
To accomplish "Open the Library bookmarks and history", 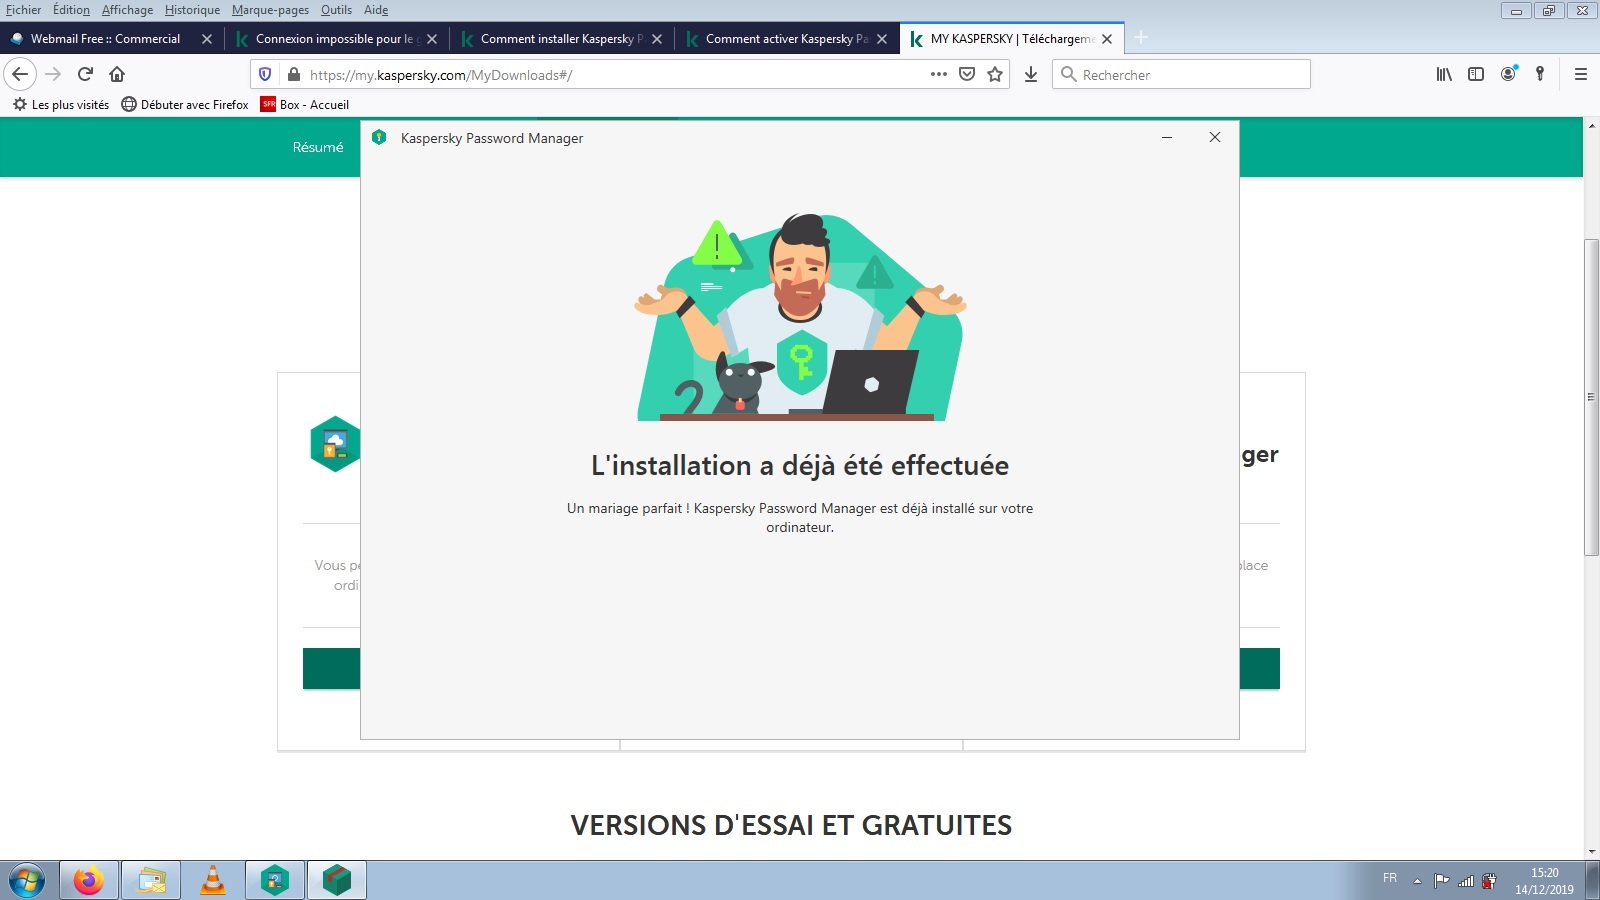I will pos(1444,74).
